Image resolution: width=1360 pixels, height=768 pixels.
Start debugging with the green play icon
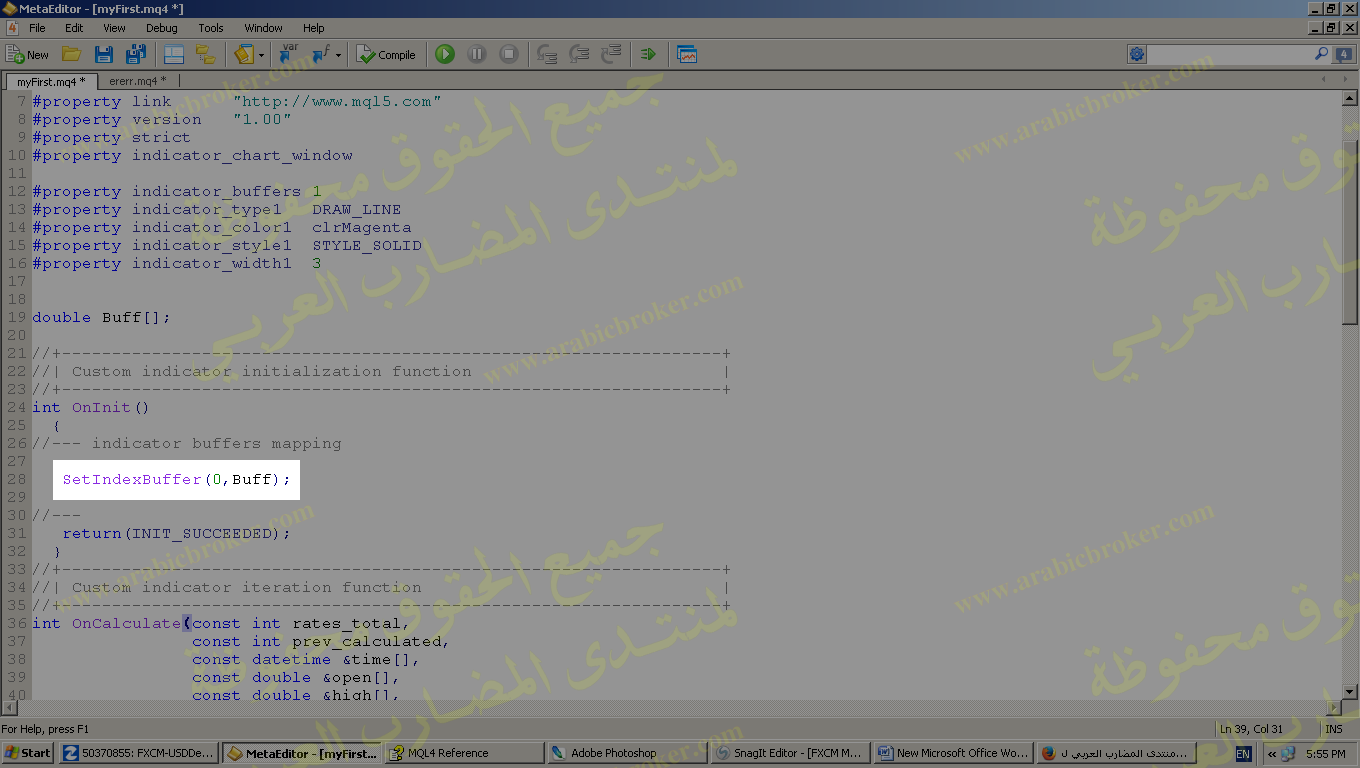445,54
